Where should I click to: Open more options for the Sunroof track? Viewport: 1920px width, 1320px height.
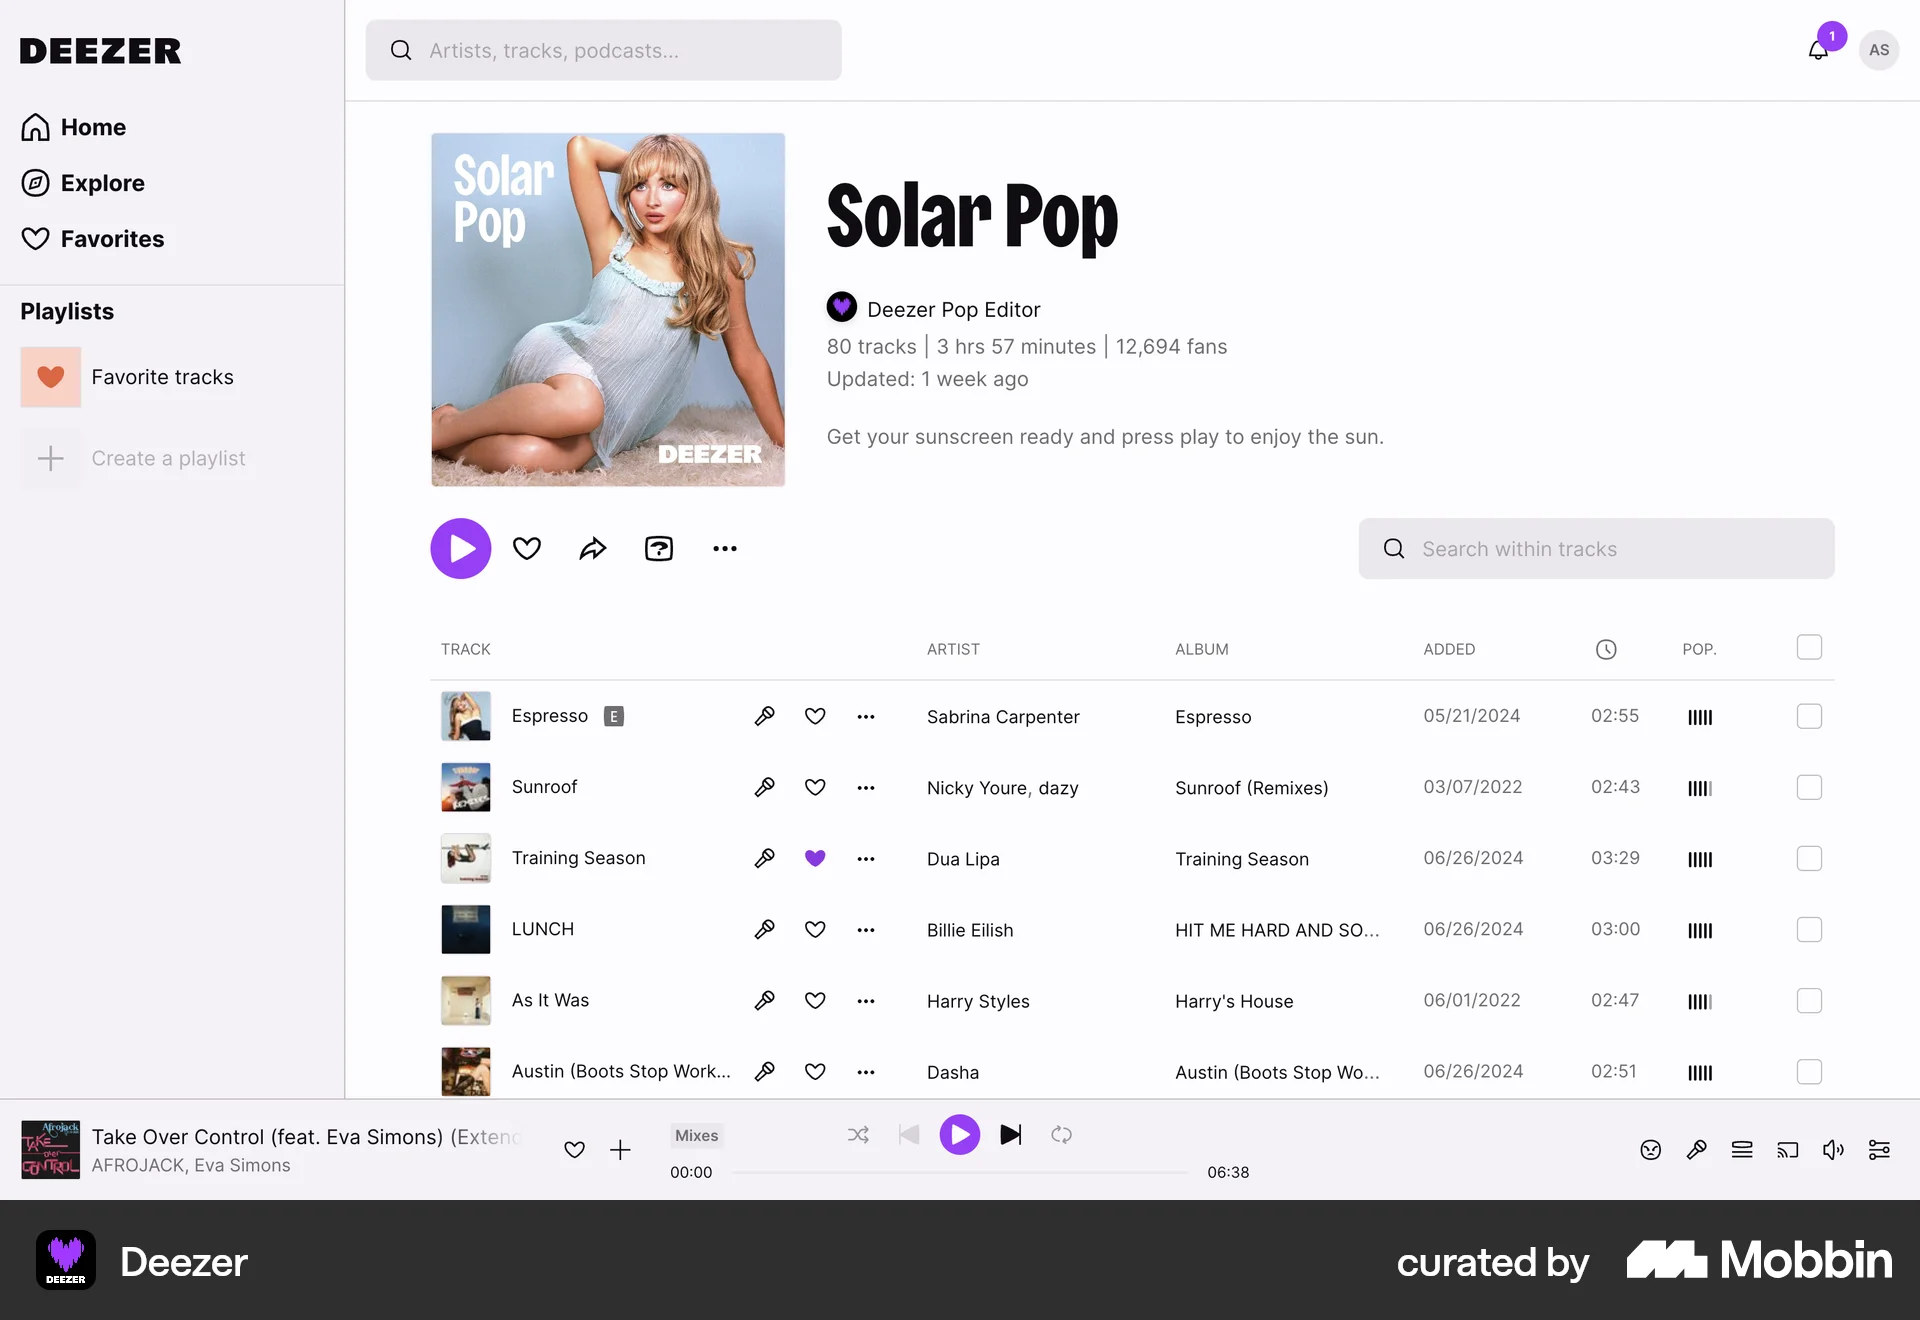(866, 787)
